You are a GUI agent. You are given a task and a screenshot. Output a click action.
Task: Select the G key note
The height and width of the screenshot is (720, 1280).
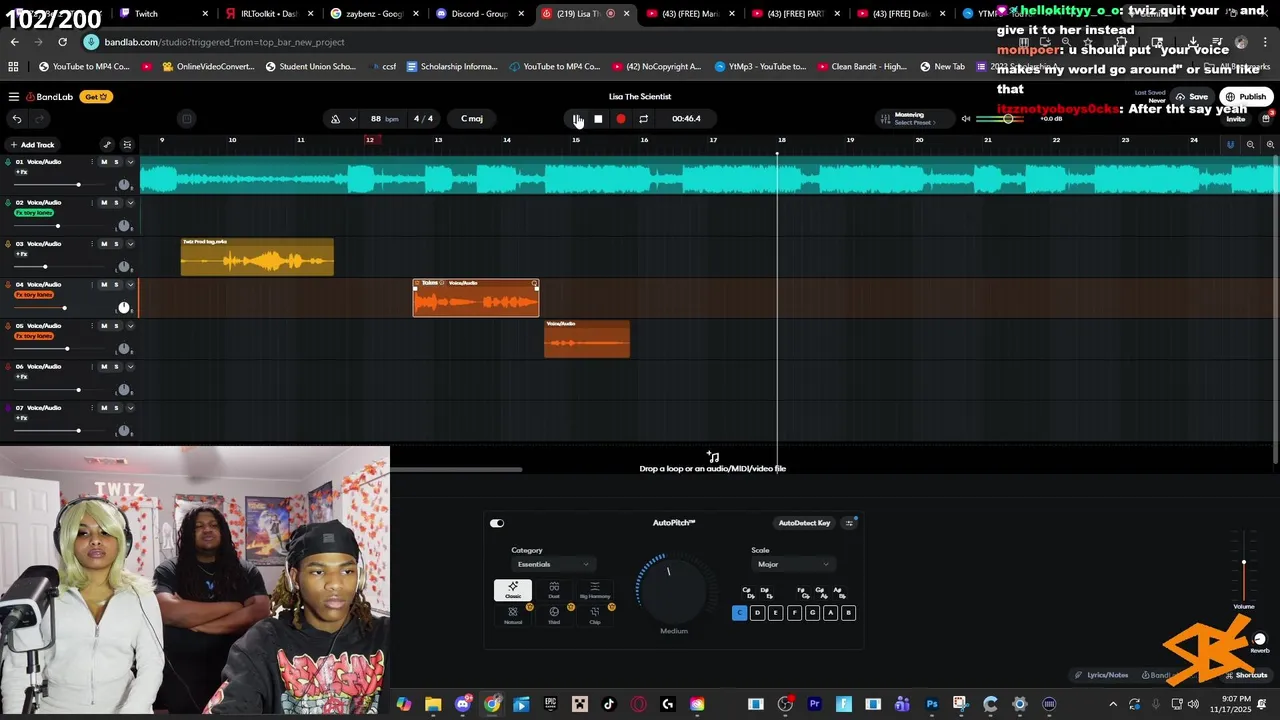coord(812,613)
